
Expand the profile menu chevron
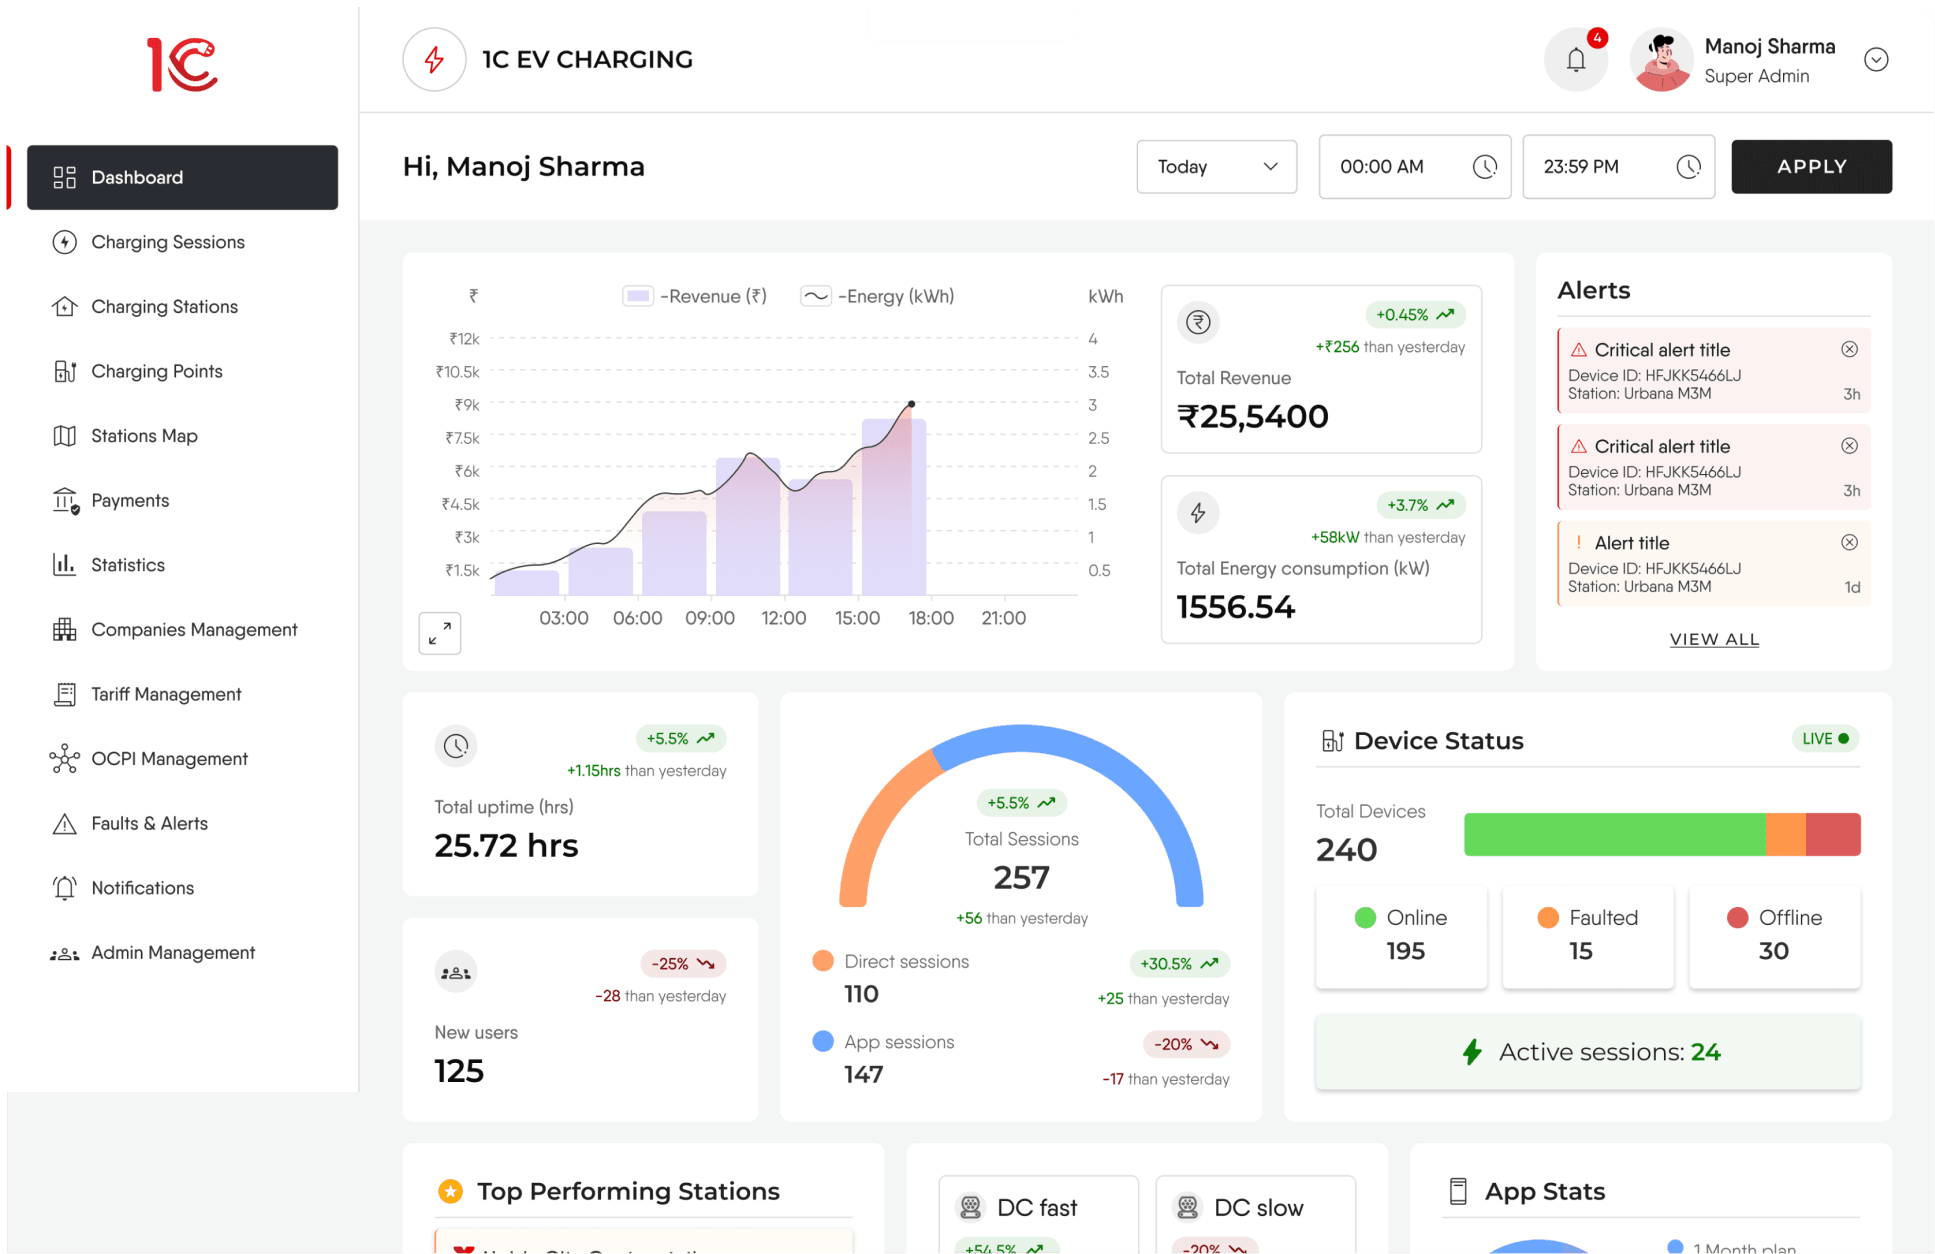click(x=1877, y=59)
